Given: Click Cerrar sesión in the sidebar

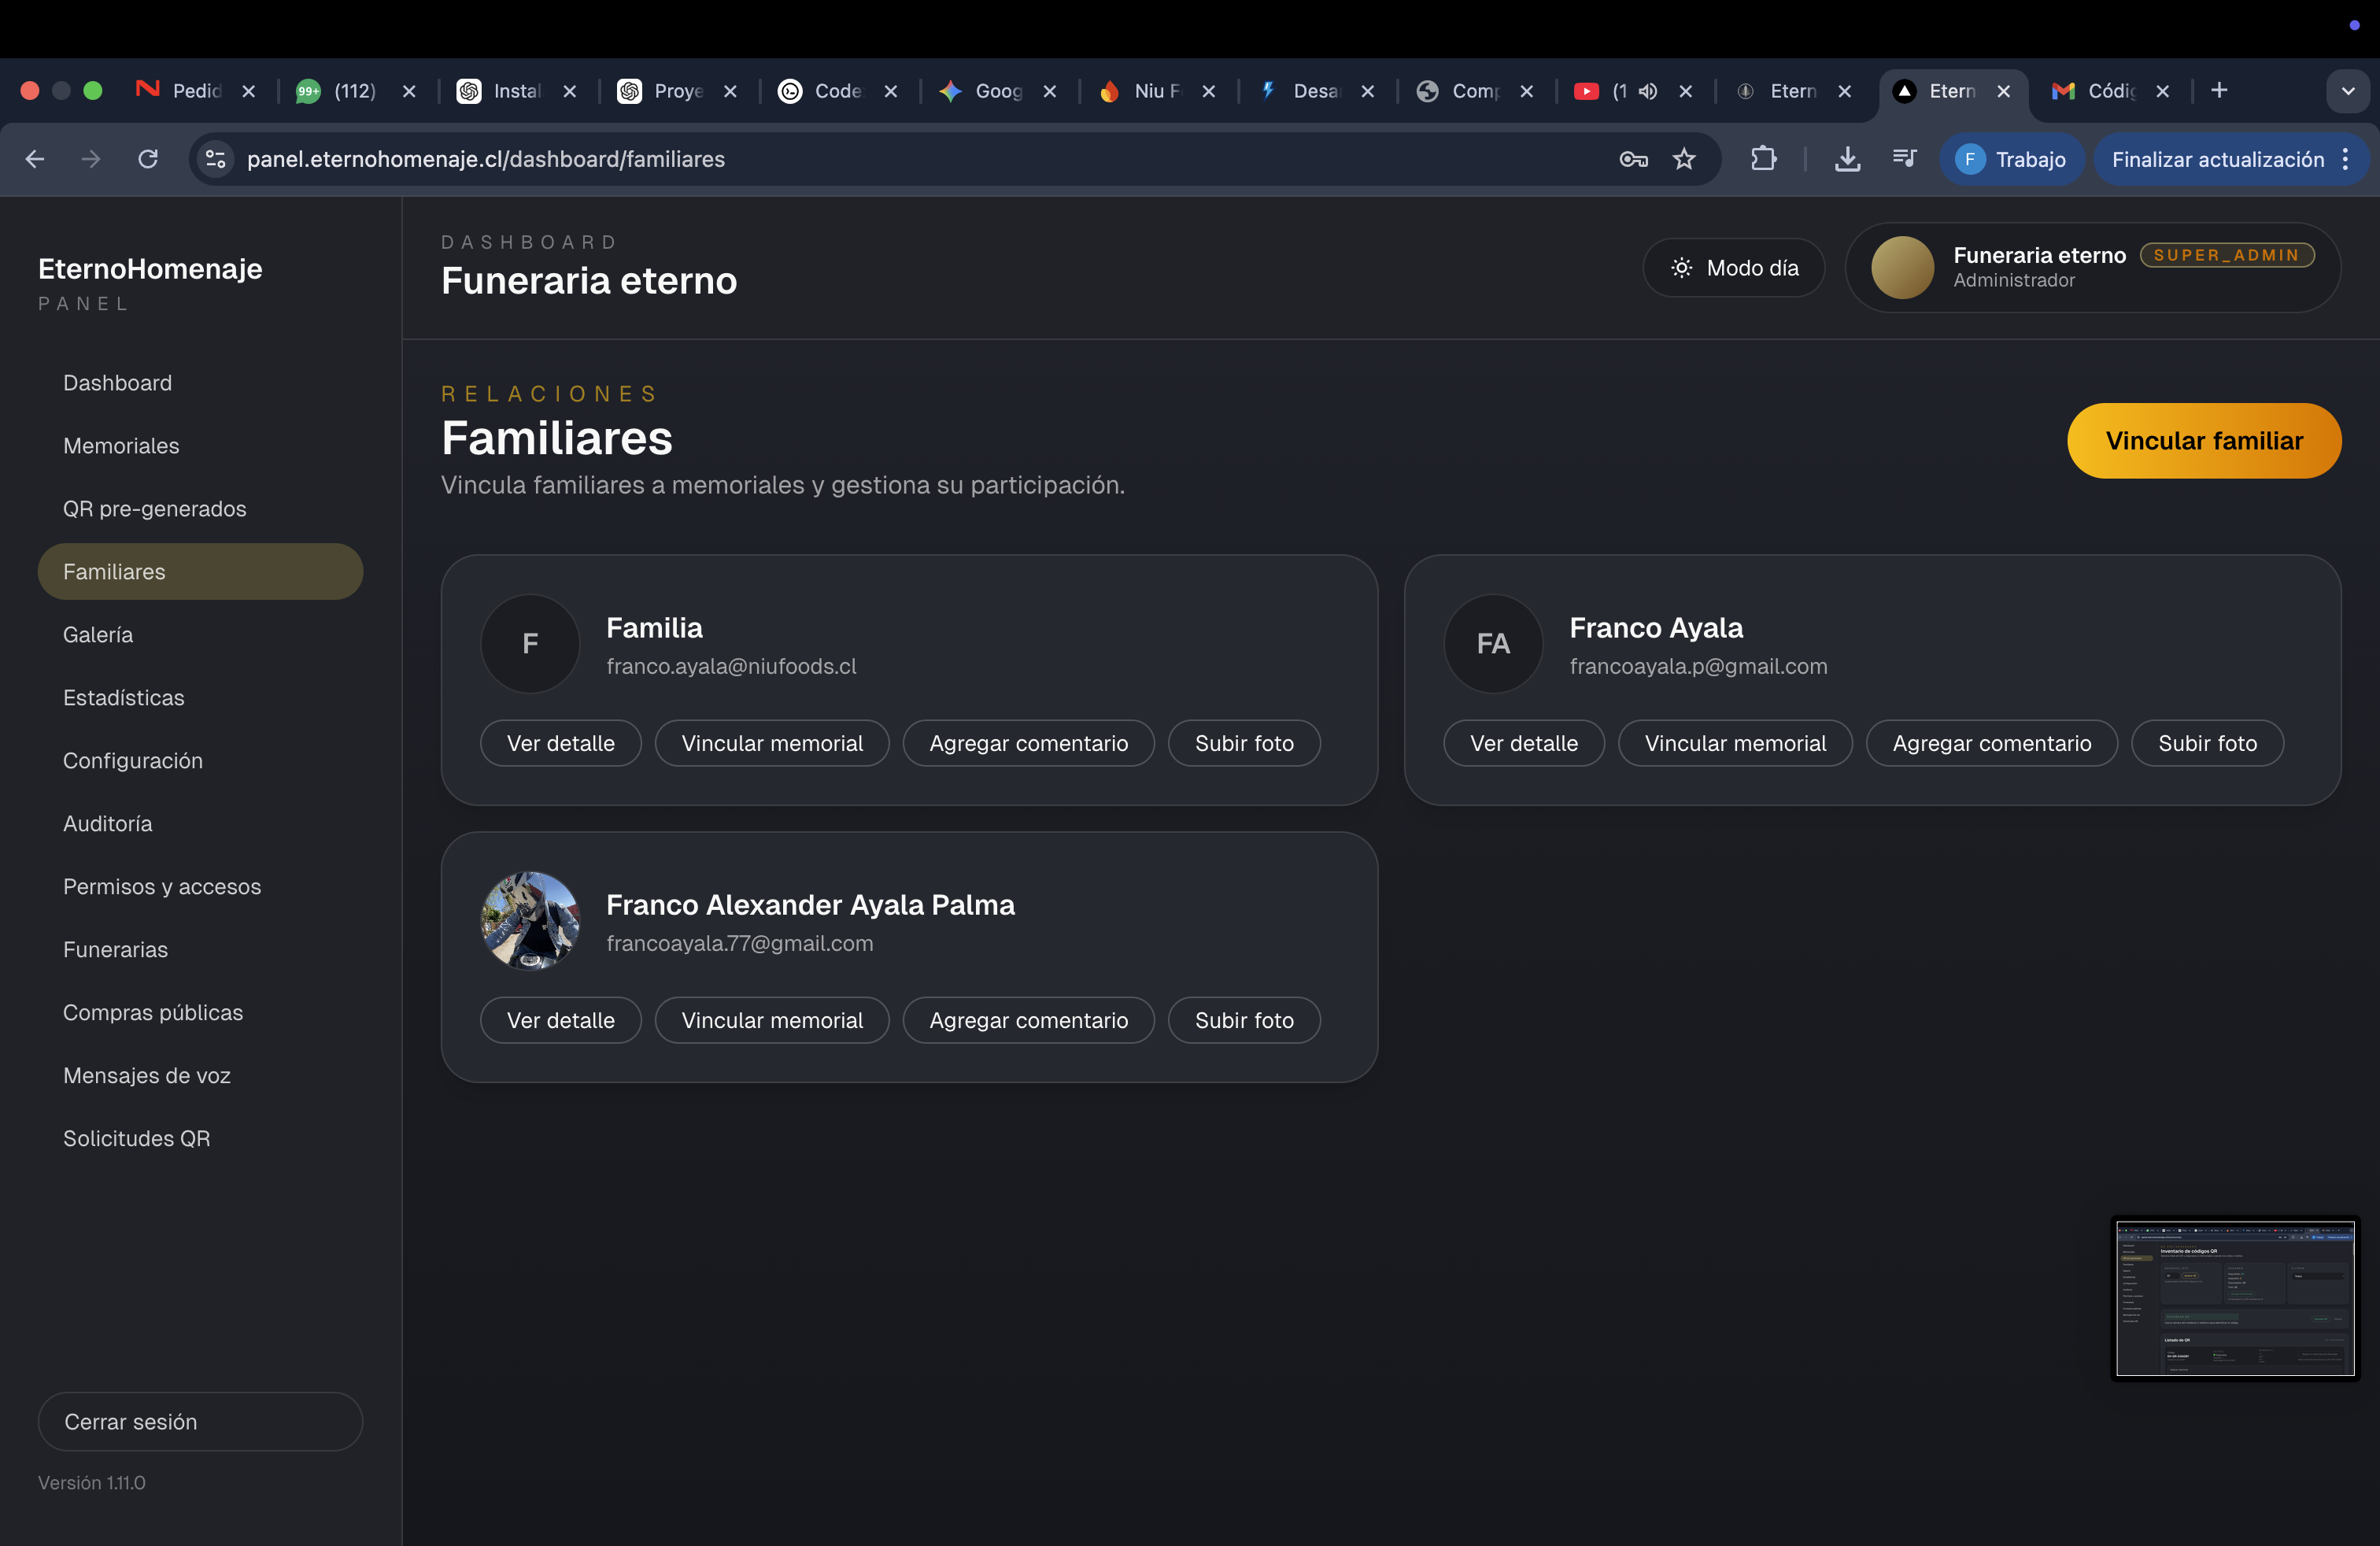Looking at the screenshot, I should 200,1421.
